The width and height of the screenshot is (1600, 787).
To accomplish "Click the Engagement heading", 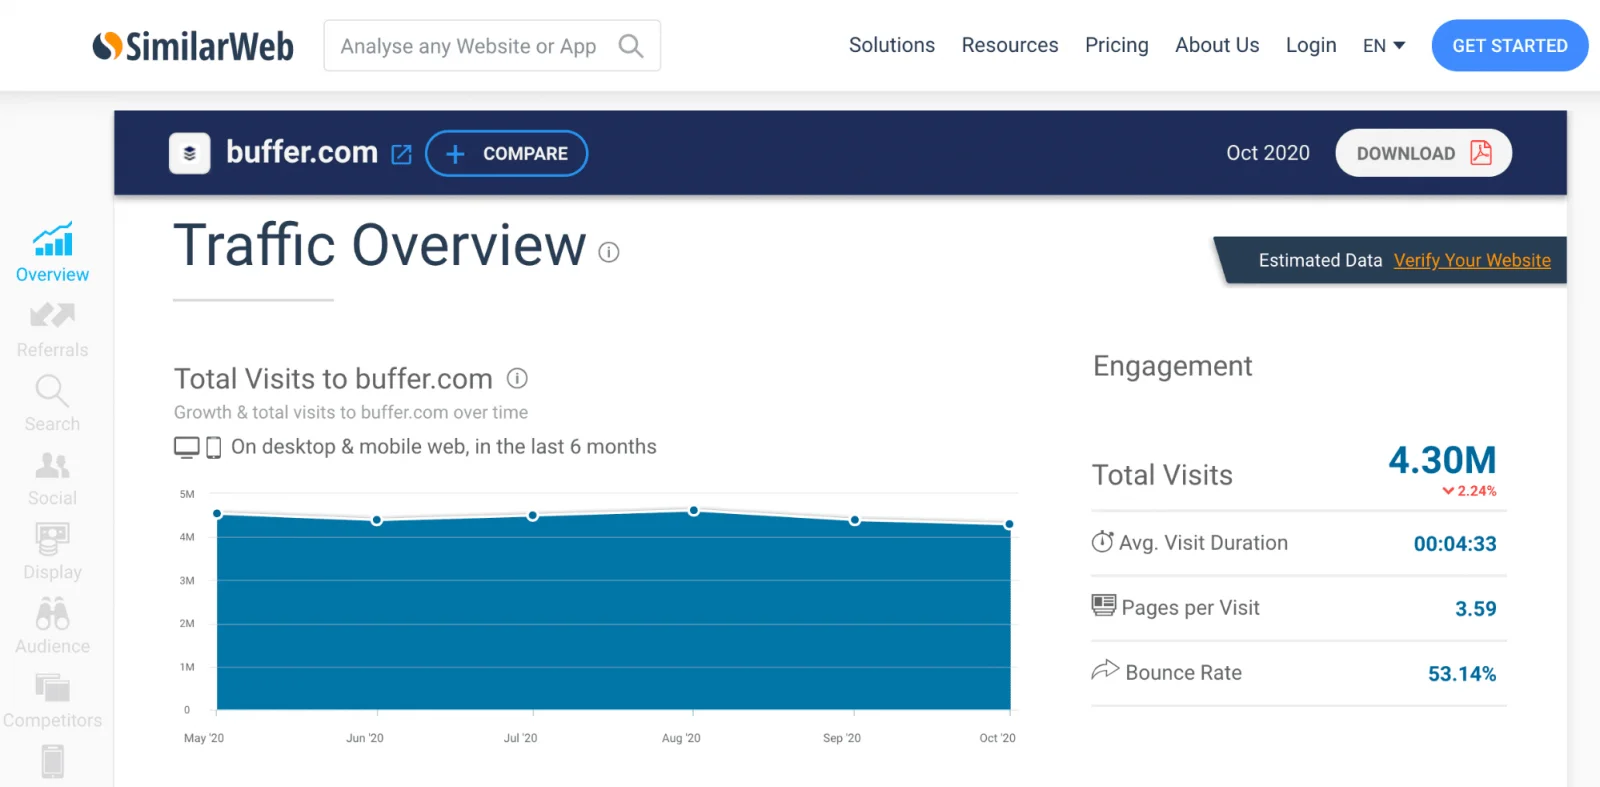I will tap(1172, 366).
